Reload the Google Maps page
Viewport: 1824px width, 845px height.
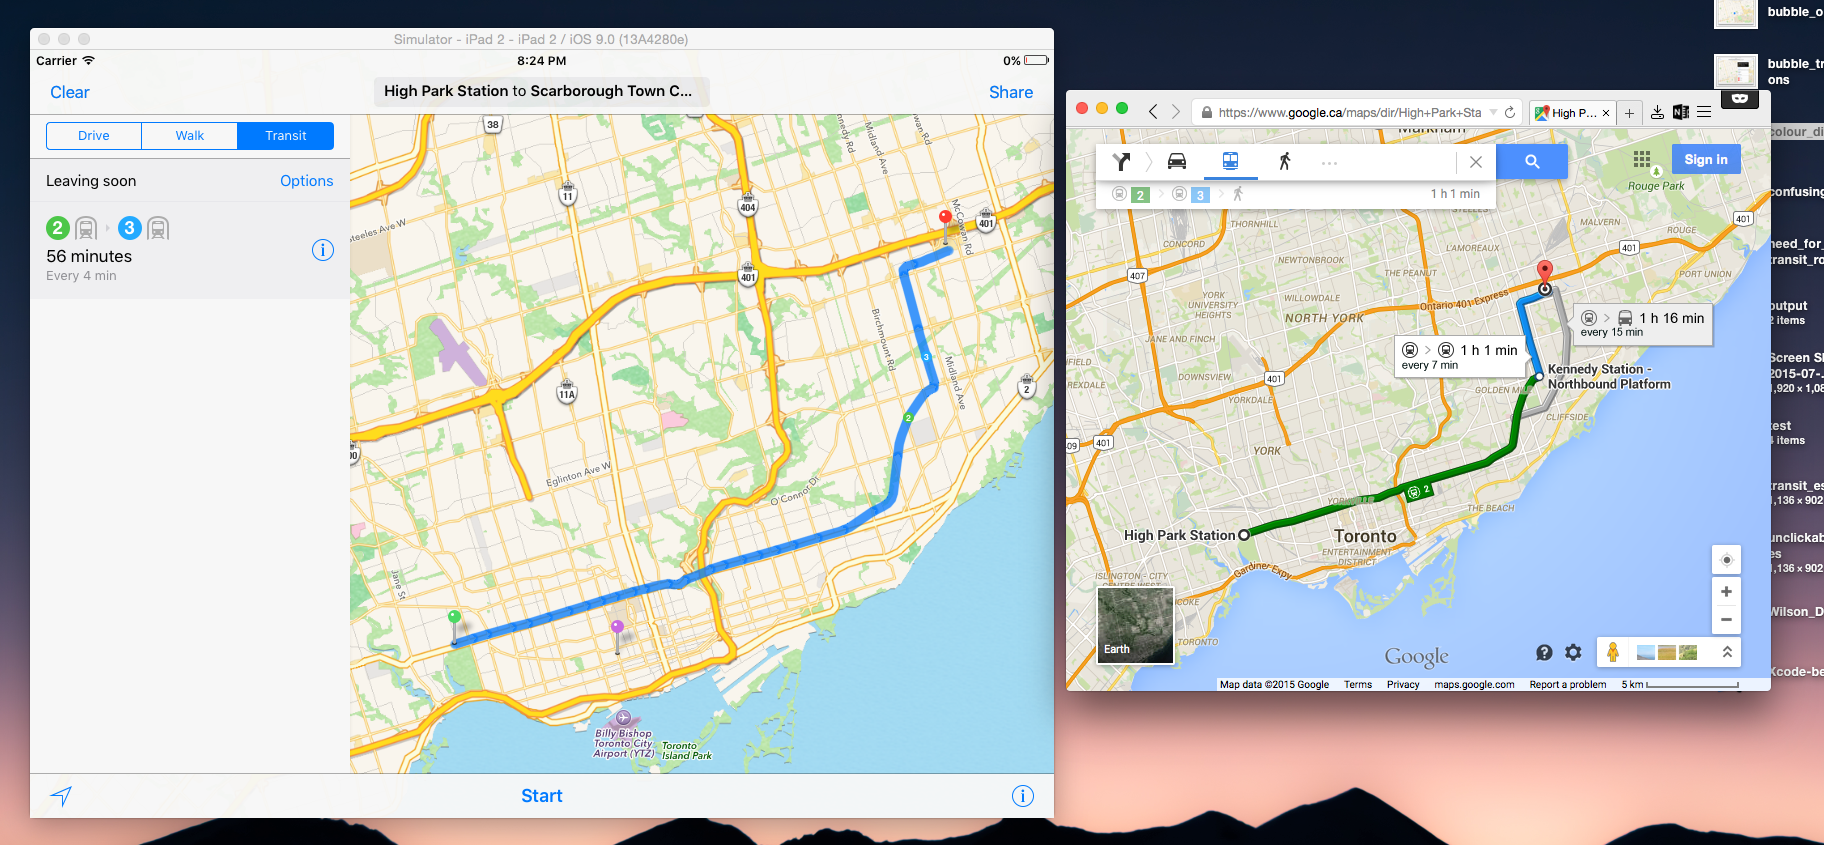coord(1510,112)
